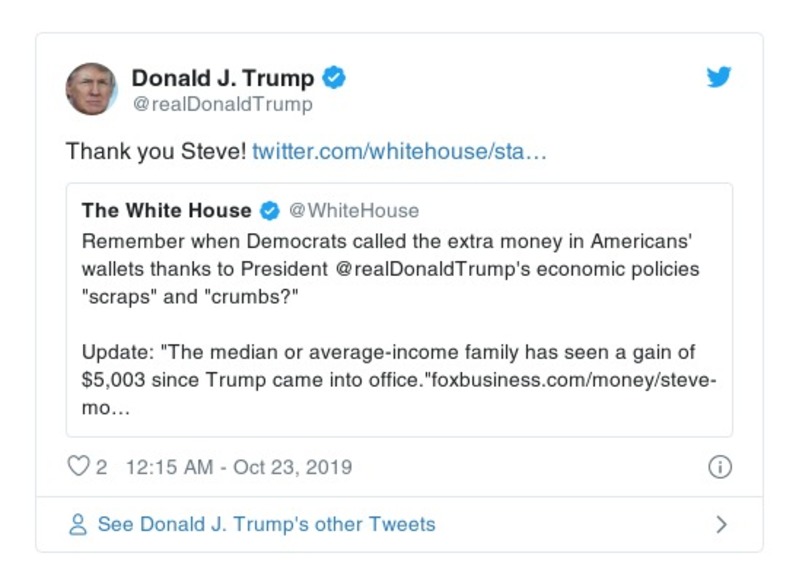Open the twitter.com/whitehouse/sta… link
Viewport: 799px width, 585px height.
click(399, 152)
